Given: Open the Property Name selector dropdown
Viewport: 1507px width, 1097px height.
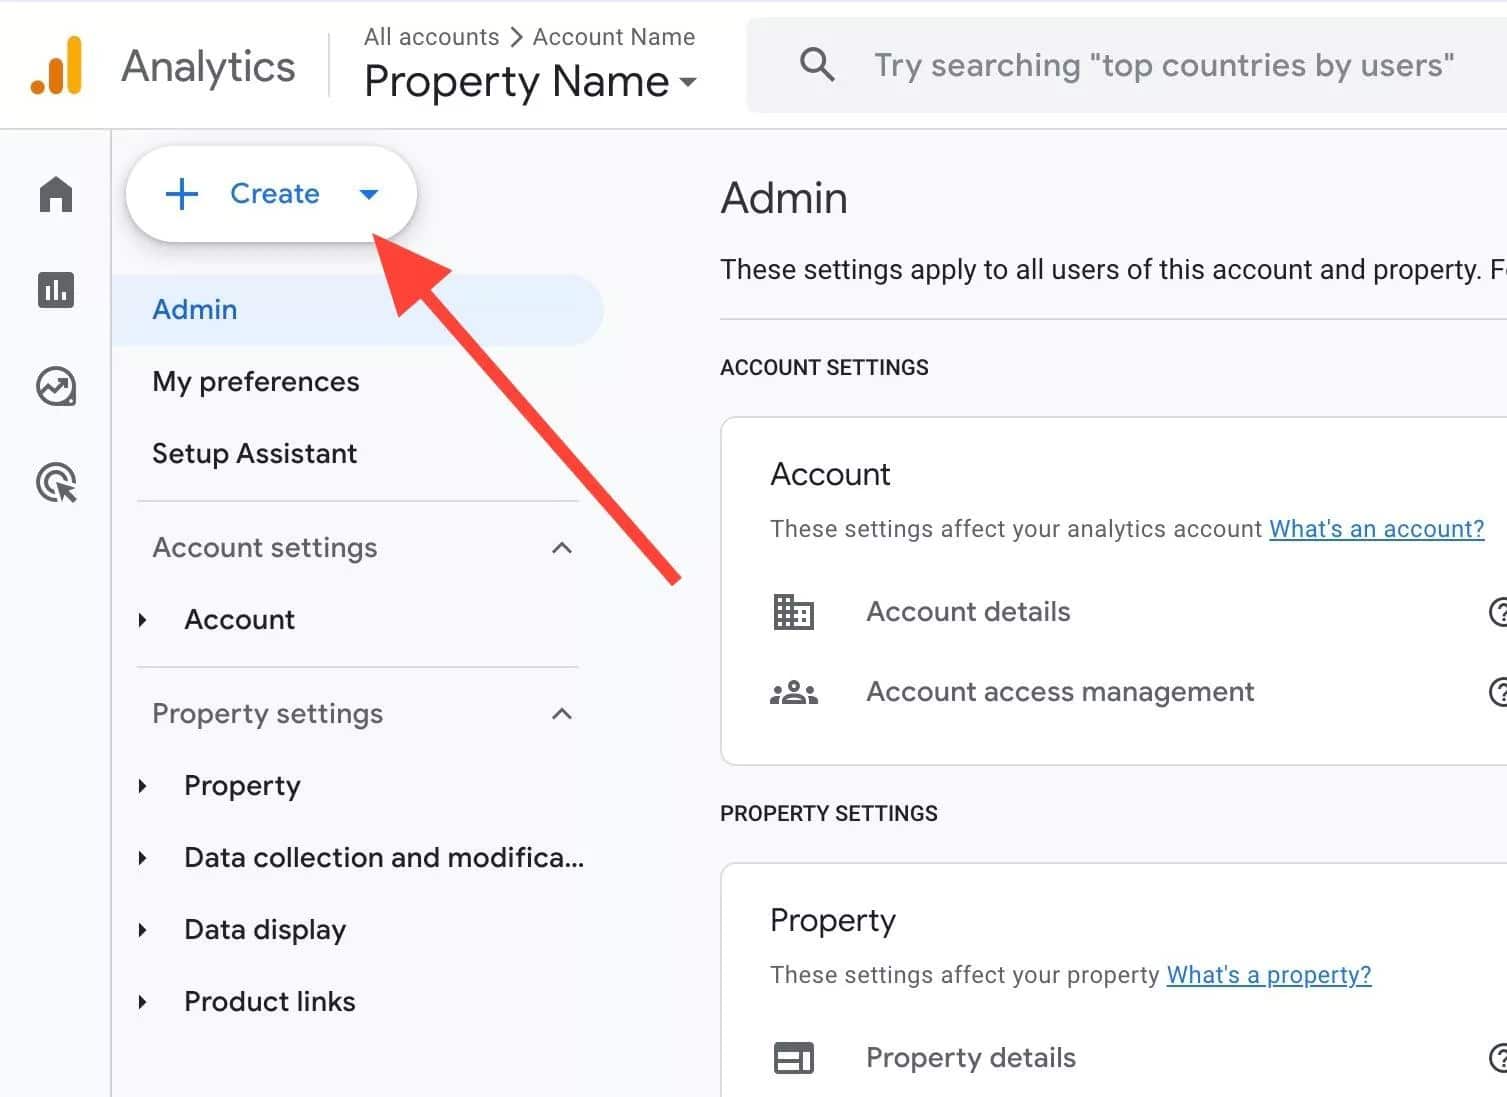Looking at the screenshot, I should tap(530, 82).
